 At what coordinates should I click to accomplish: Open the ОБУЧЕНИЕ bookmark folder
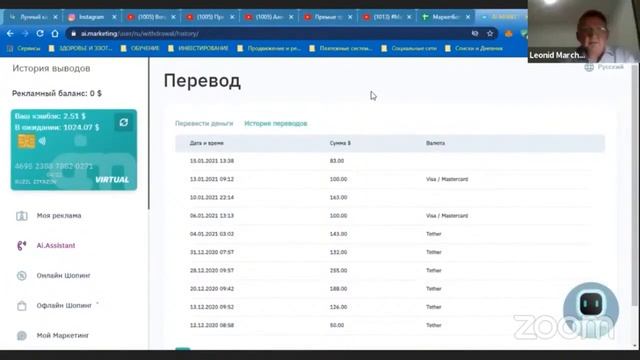(140, 48)
